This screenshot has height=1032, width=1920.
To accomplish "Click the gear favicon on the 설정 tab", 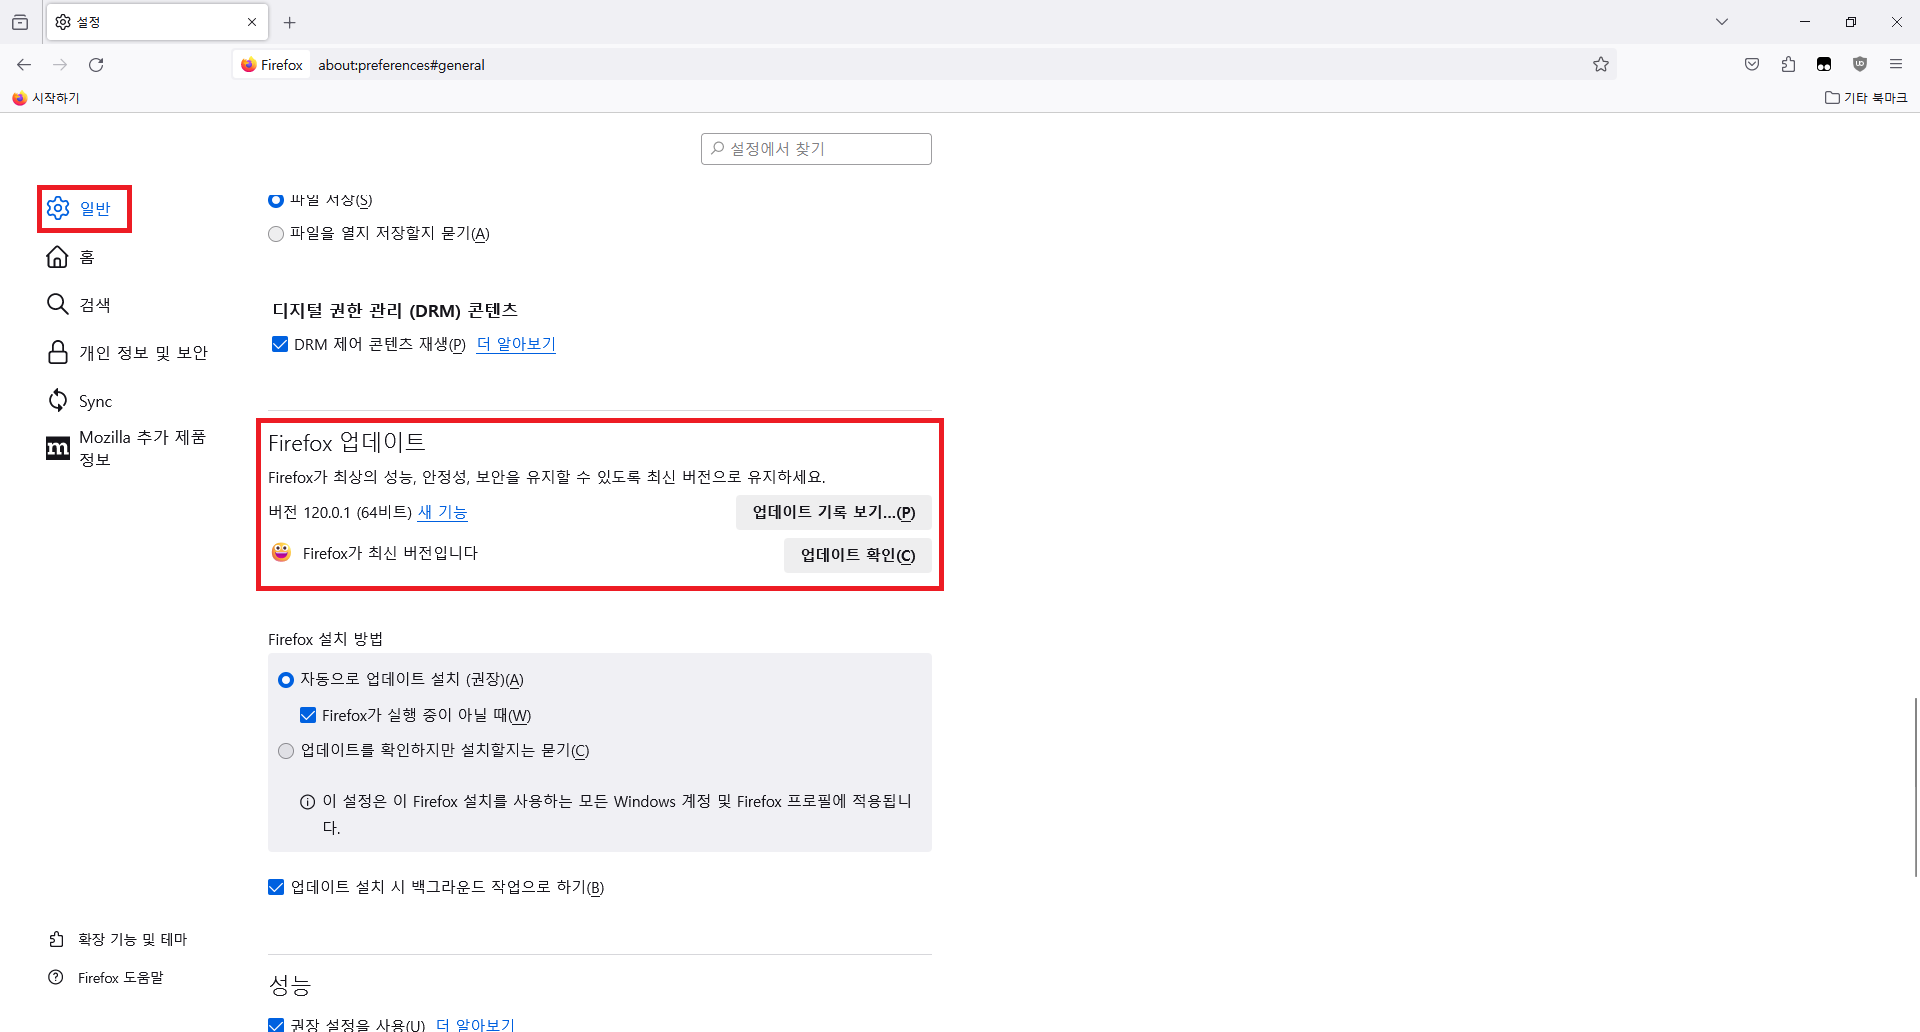I will click(63, 22).
